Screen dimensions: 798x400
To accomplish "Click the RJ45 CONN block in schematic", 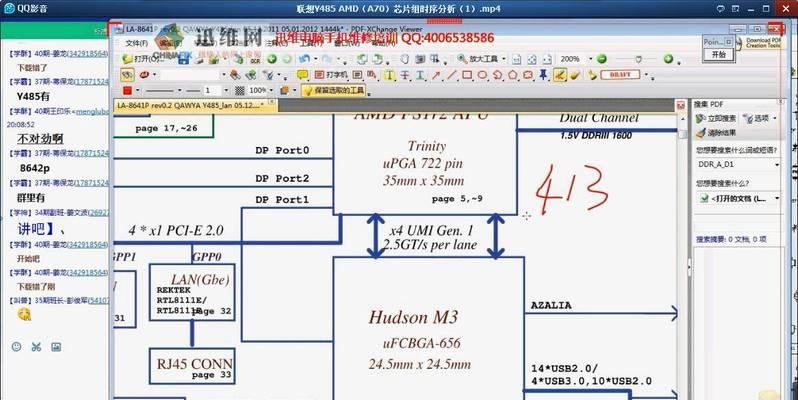I will 192,366.
